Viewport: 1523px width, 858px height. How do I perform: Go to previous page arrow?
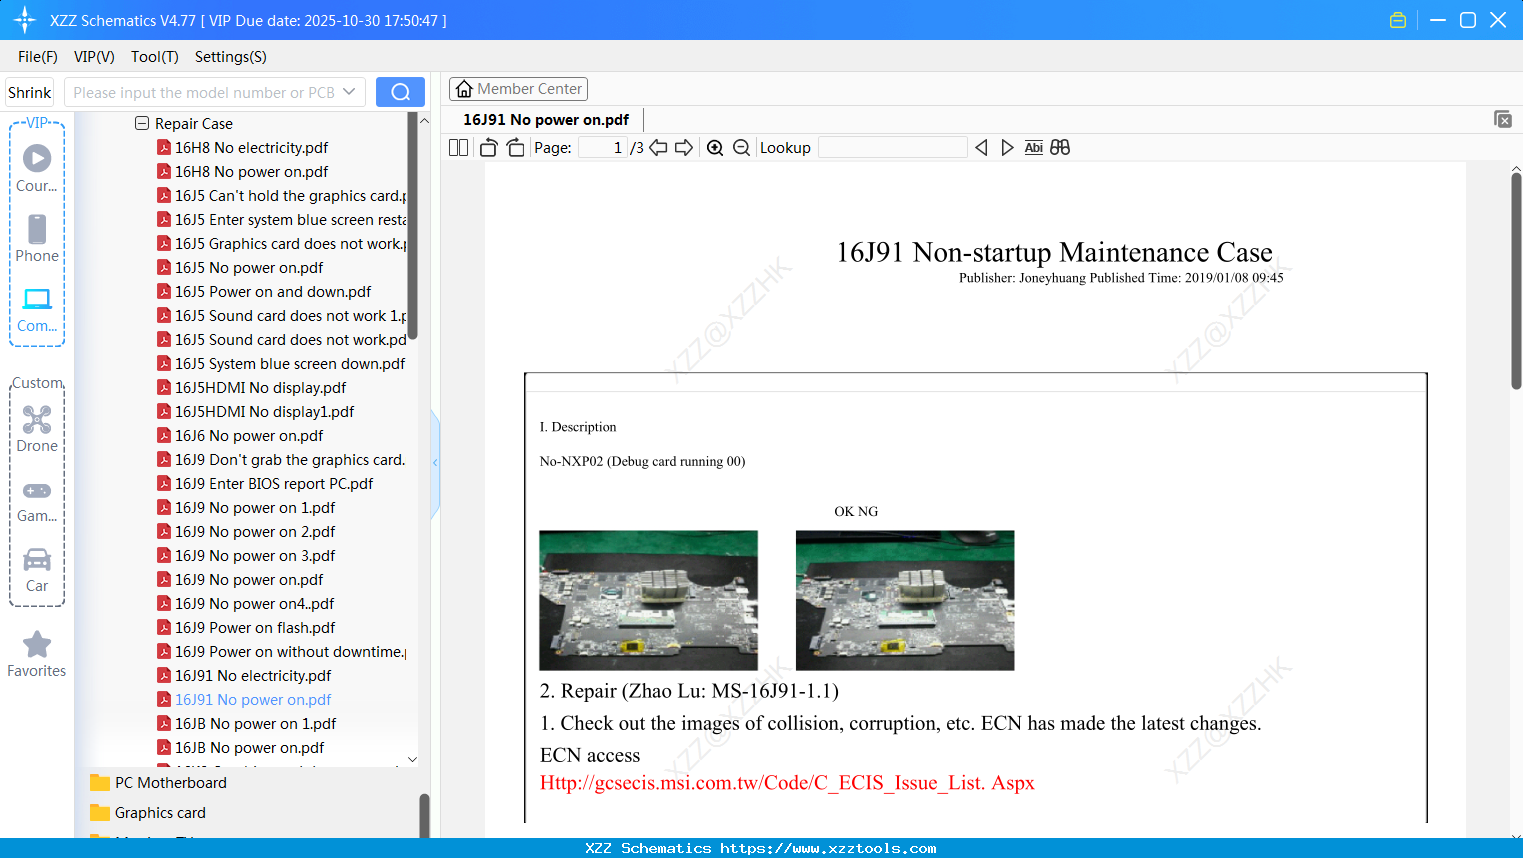coord(658,147)
